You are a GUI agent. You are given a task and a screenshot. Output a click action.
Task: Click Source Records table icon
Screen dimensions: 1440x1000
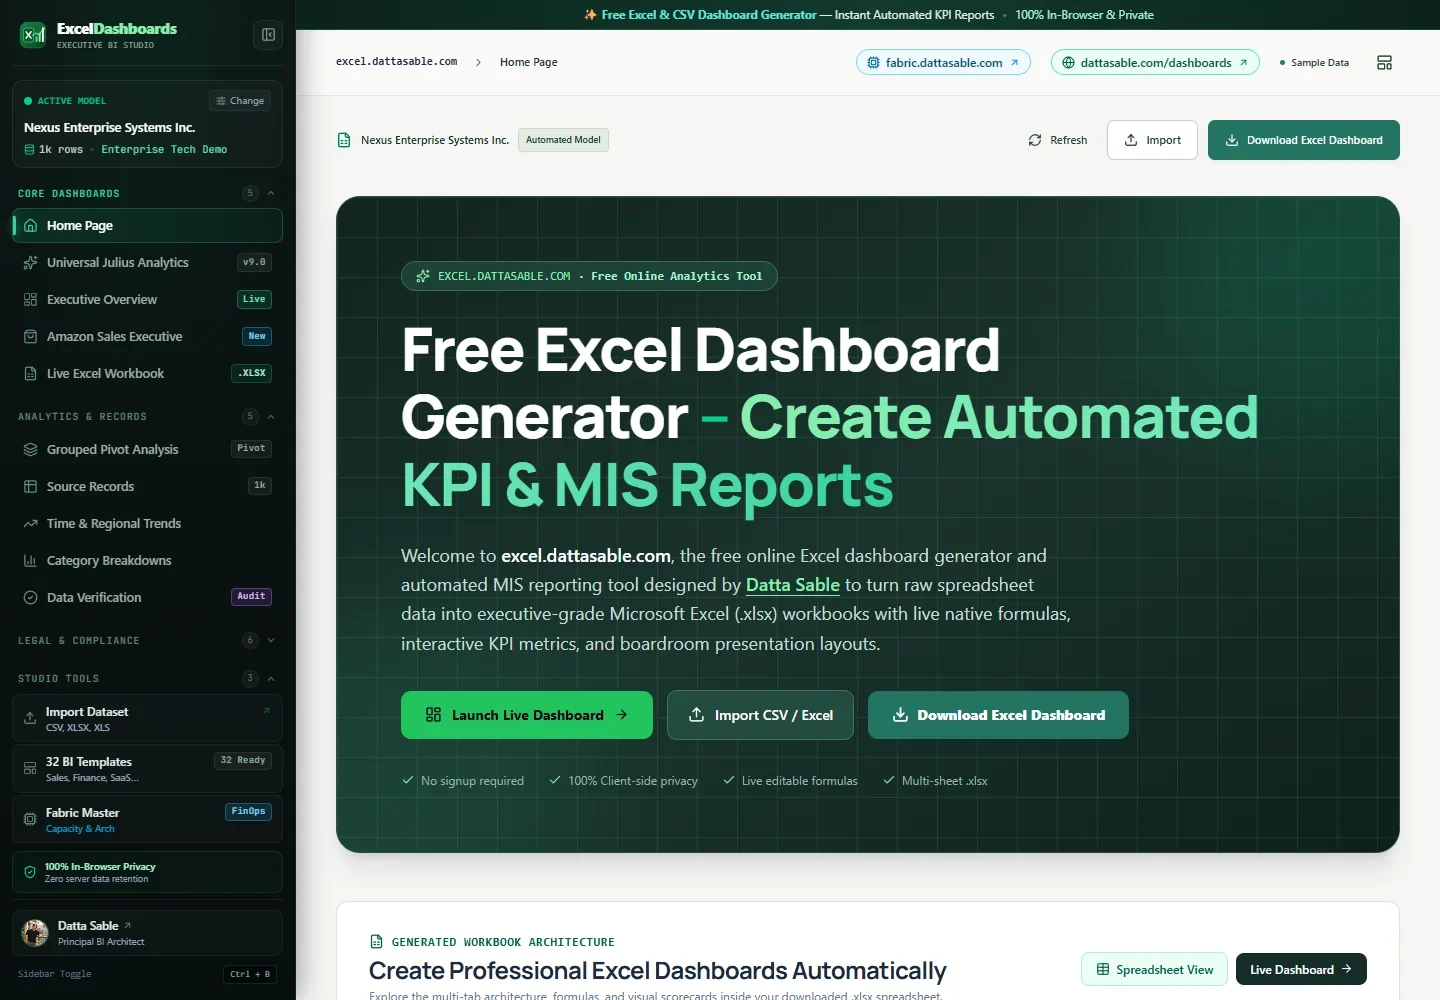(x=30, y=487)
